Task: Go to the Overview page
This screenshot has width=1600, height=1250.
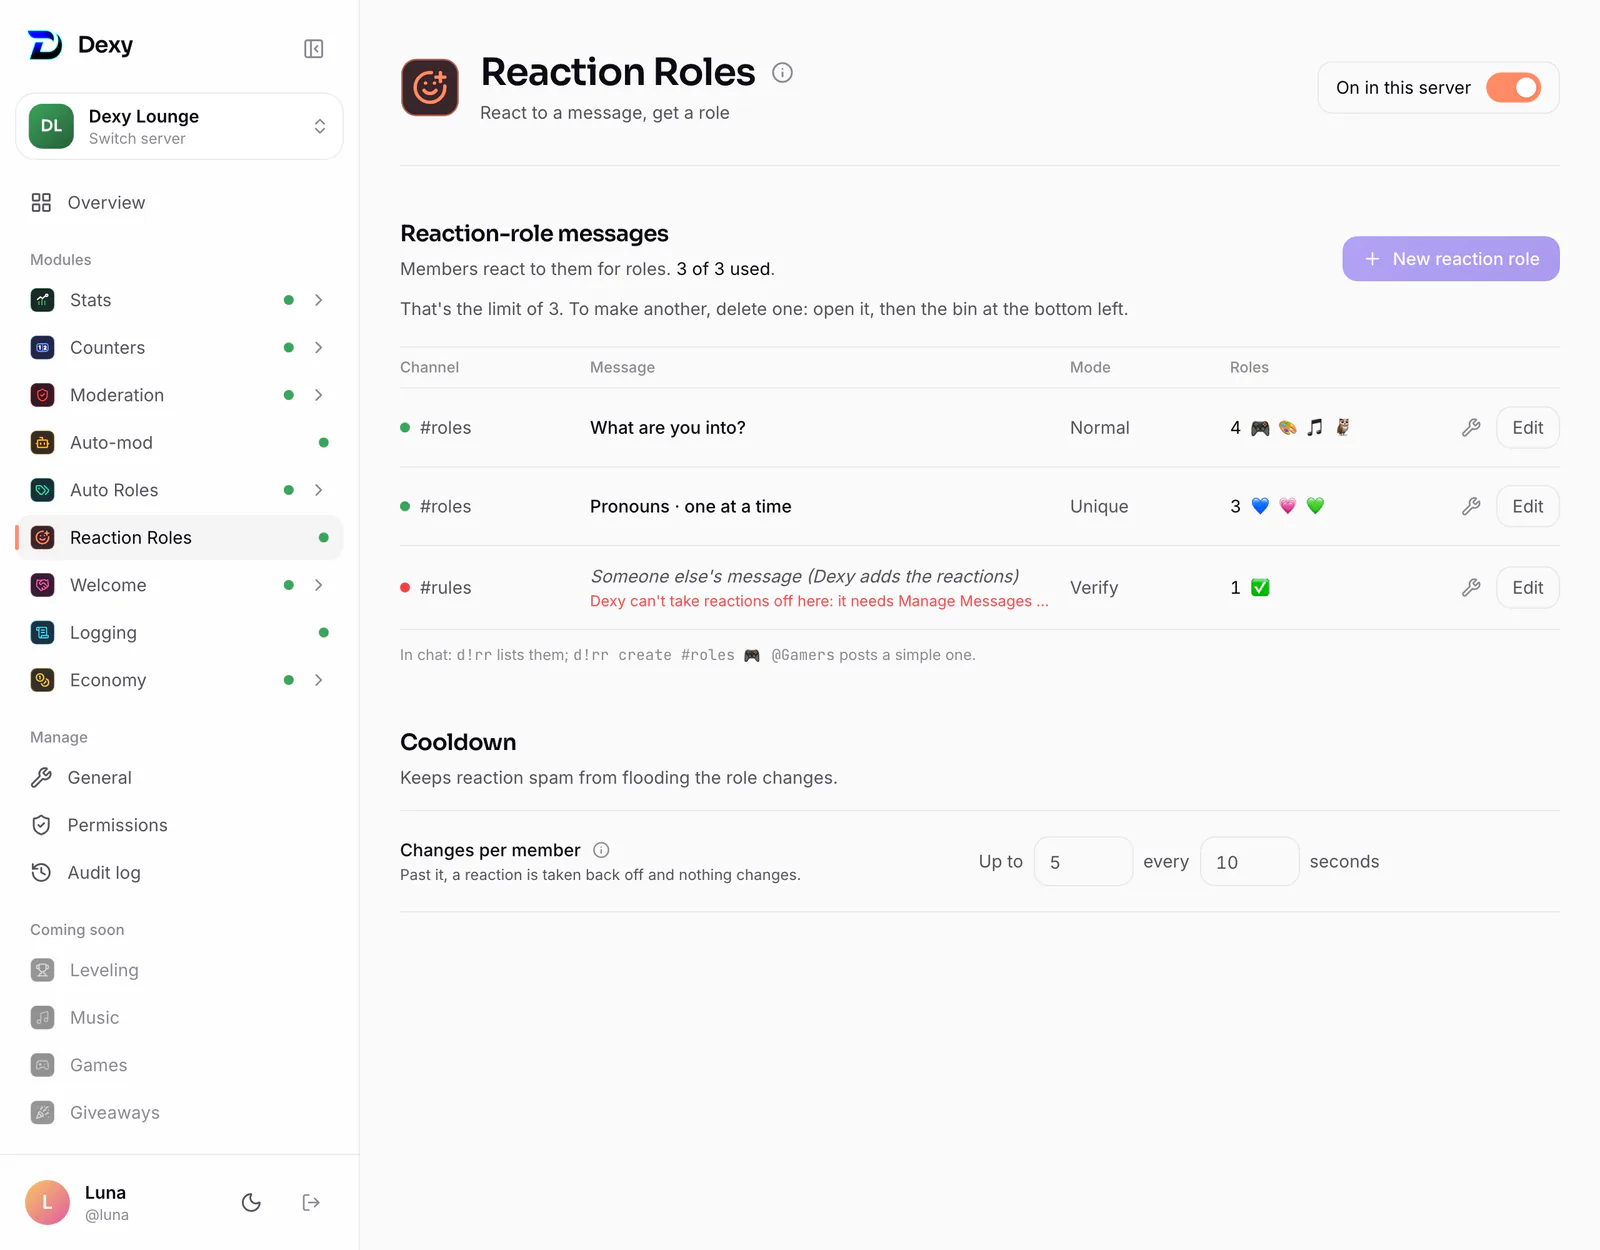Action: click(179, 203)
